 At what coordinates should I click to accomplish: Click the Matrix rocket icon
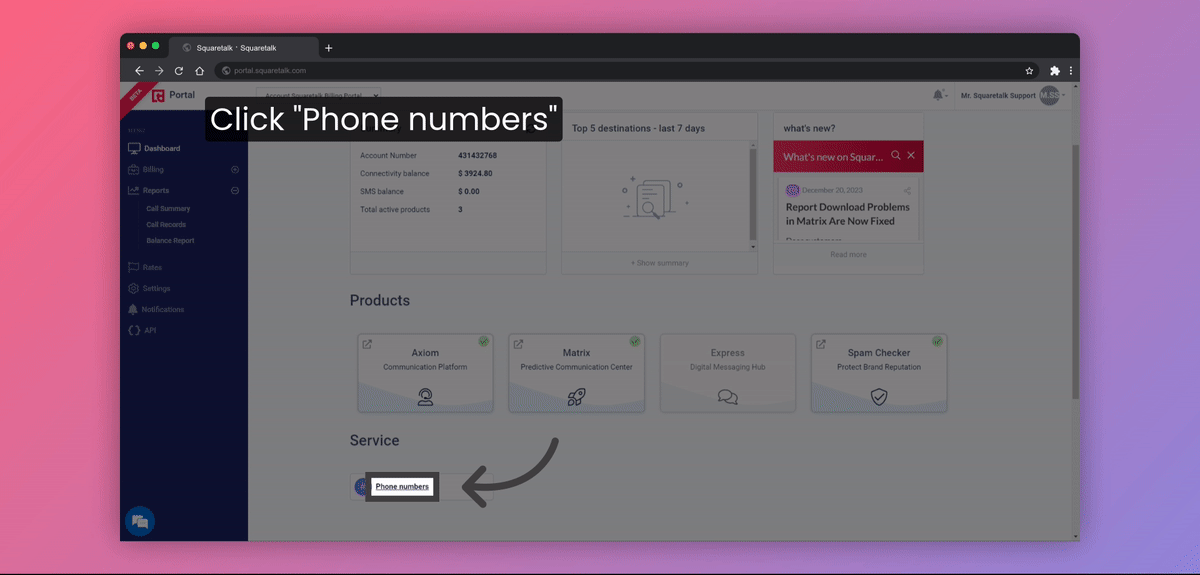tap(576, 396)
